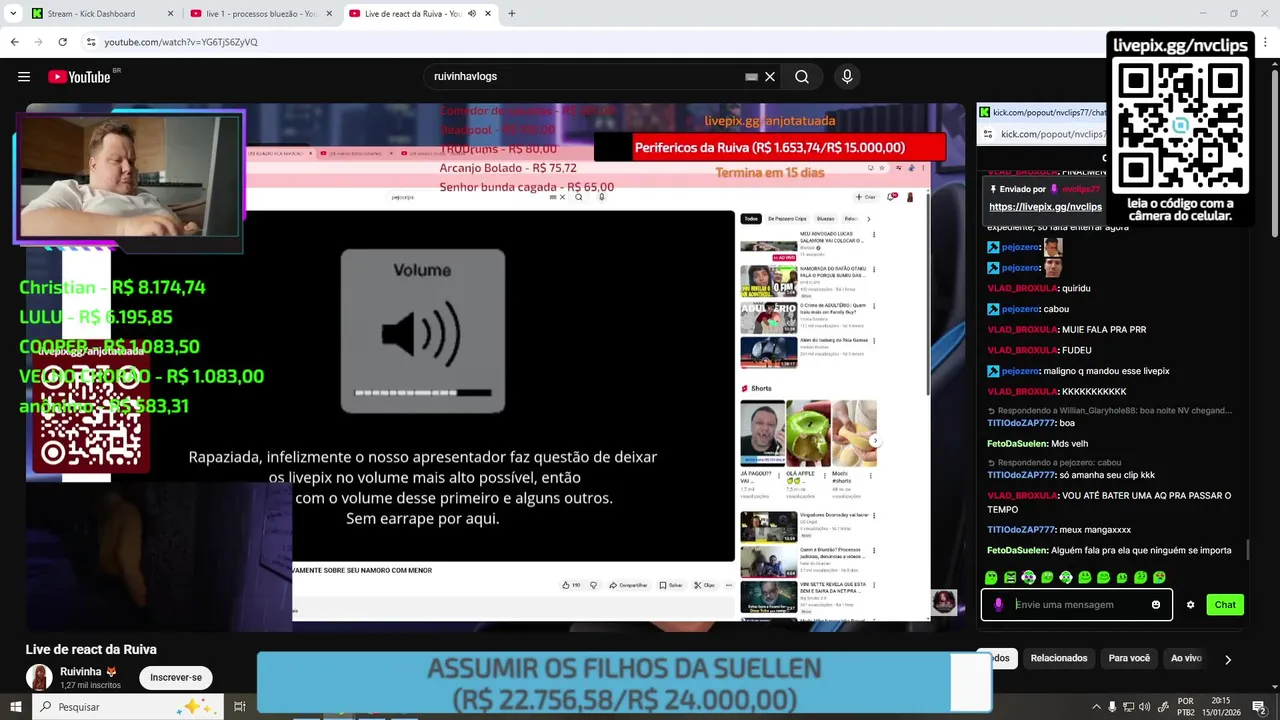Screen dimensions: 1280x720
Task: Subscribe with the Inscrever-se button
Action: [176, 677]
